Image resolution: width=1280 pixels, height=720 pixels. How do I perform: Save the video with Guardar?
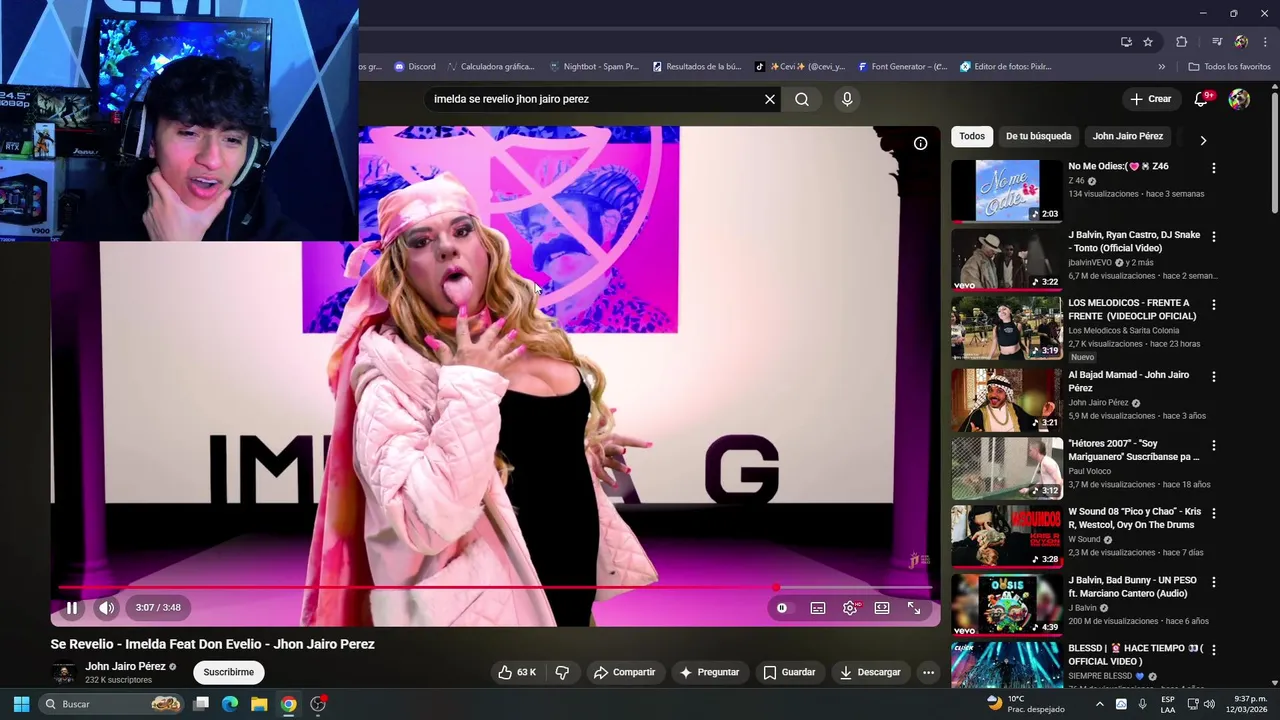789,672
